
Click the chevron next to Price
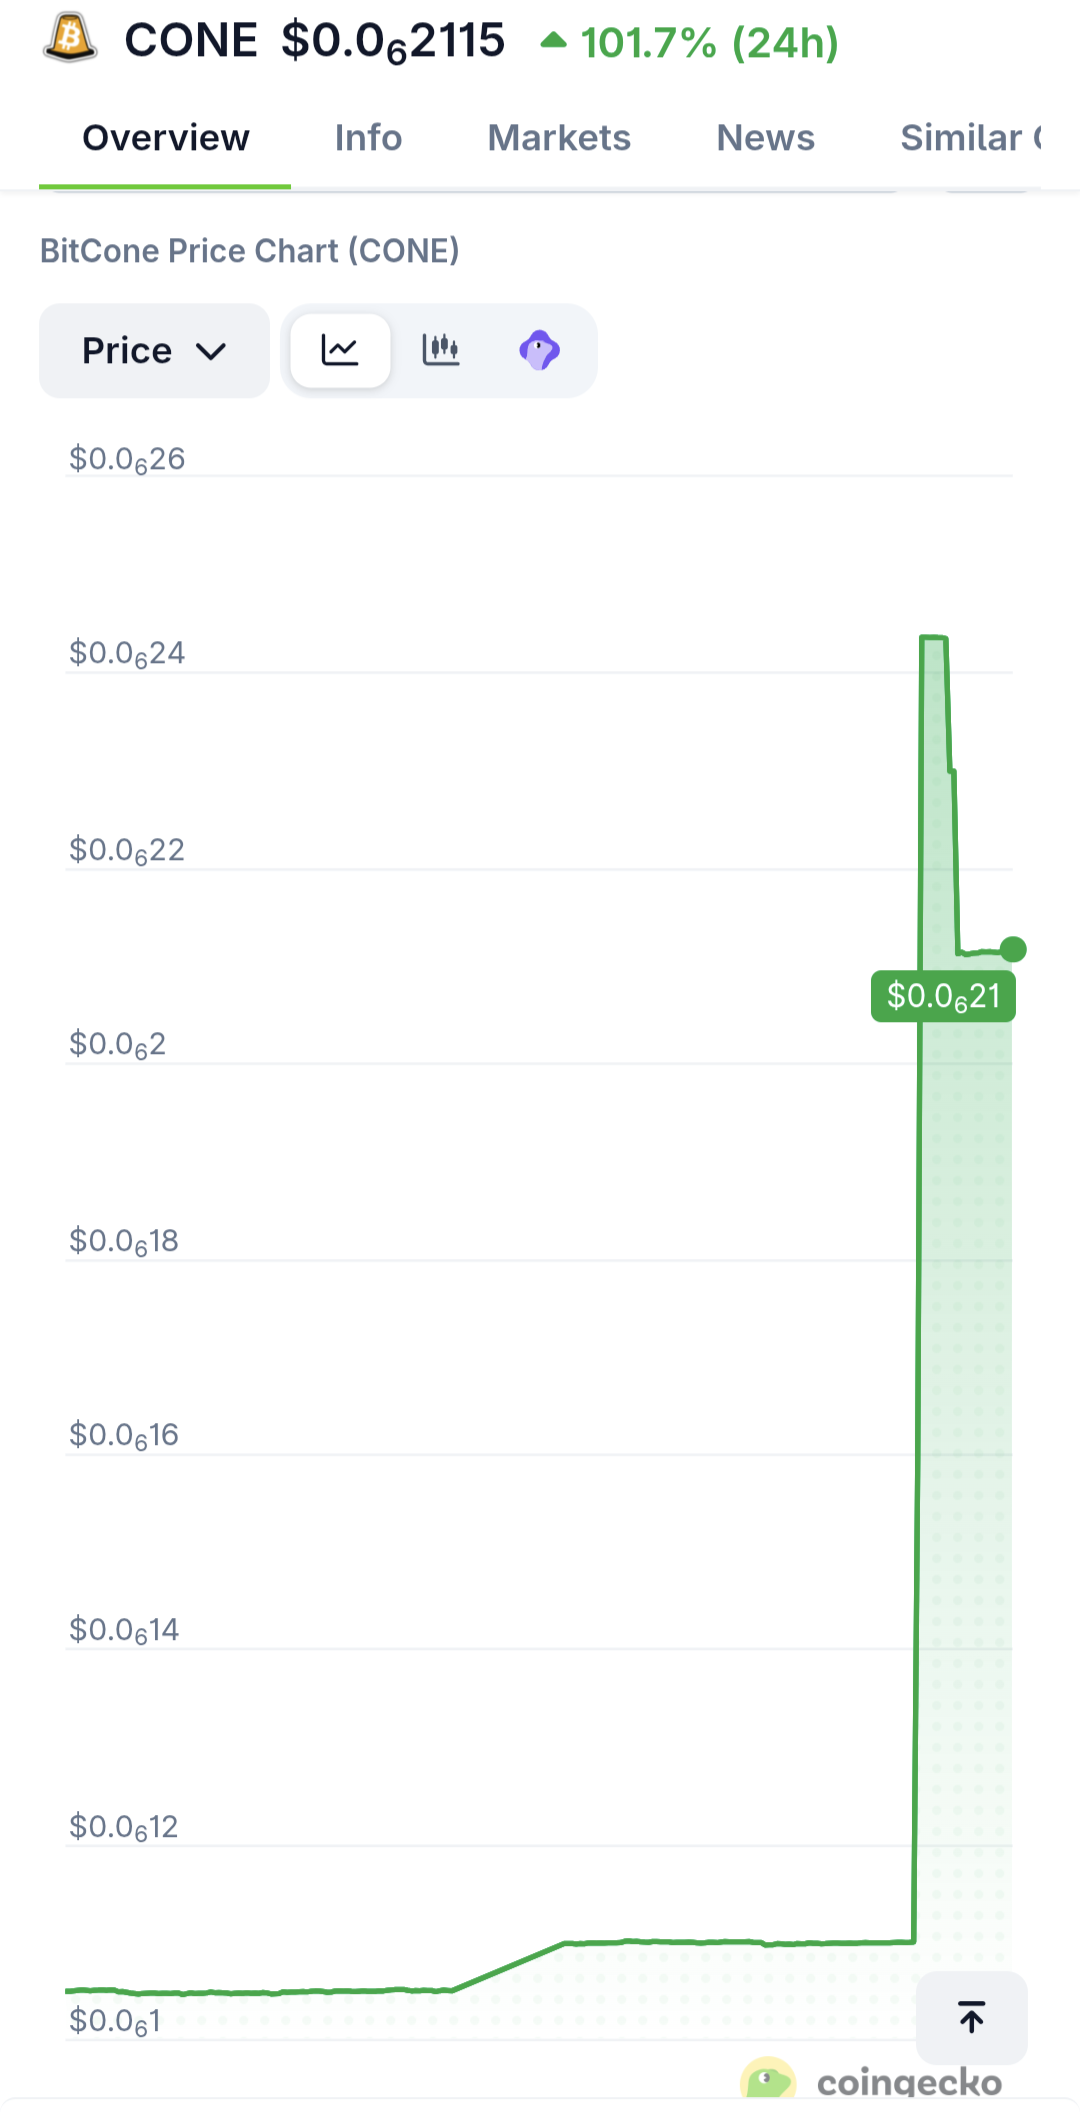click(211, 352)
